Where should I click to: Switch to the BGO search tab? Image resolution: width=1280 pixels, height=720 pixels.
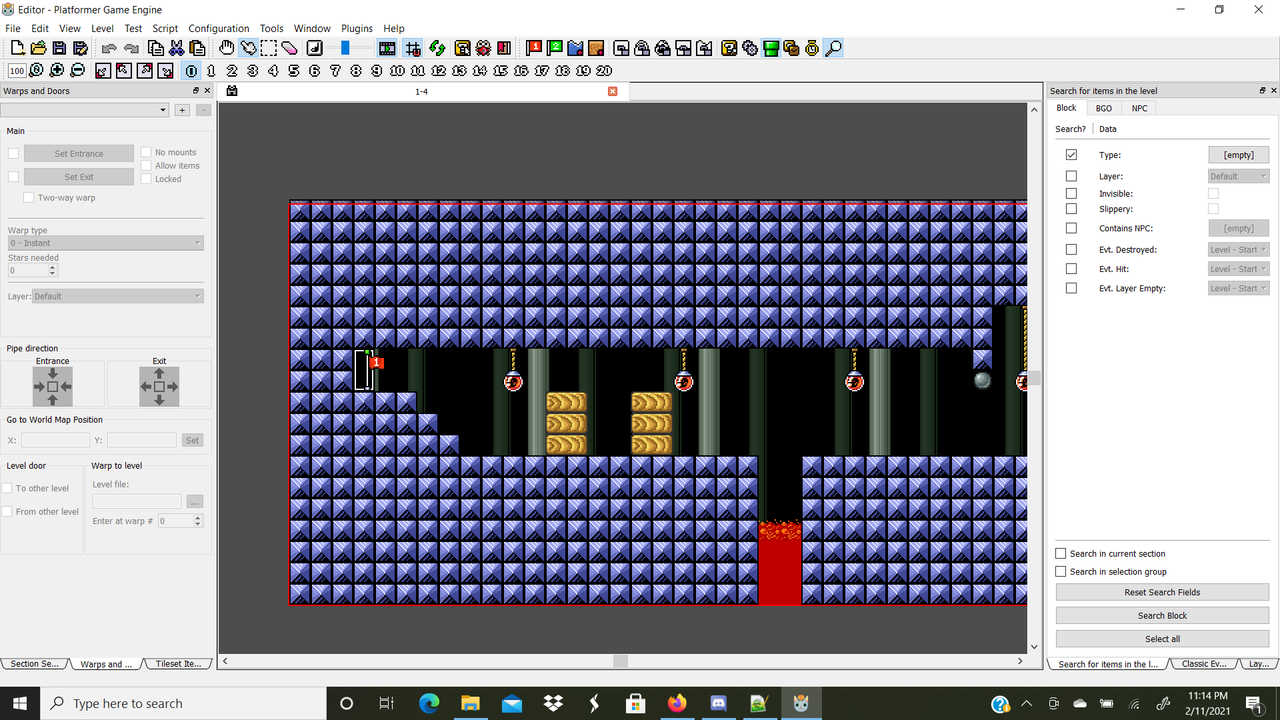1103,108
